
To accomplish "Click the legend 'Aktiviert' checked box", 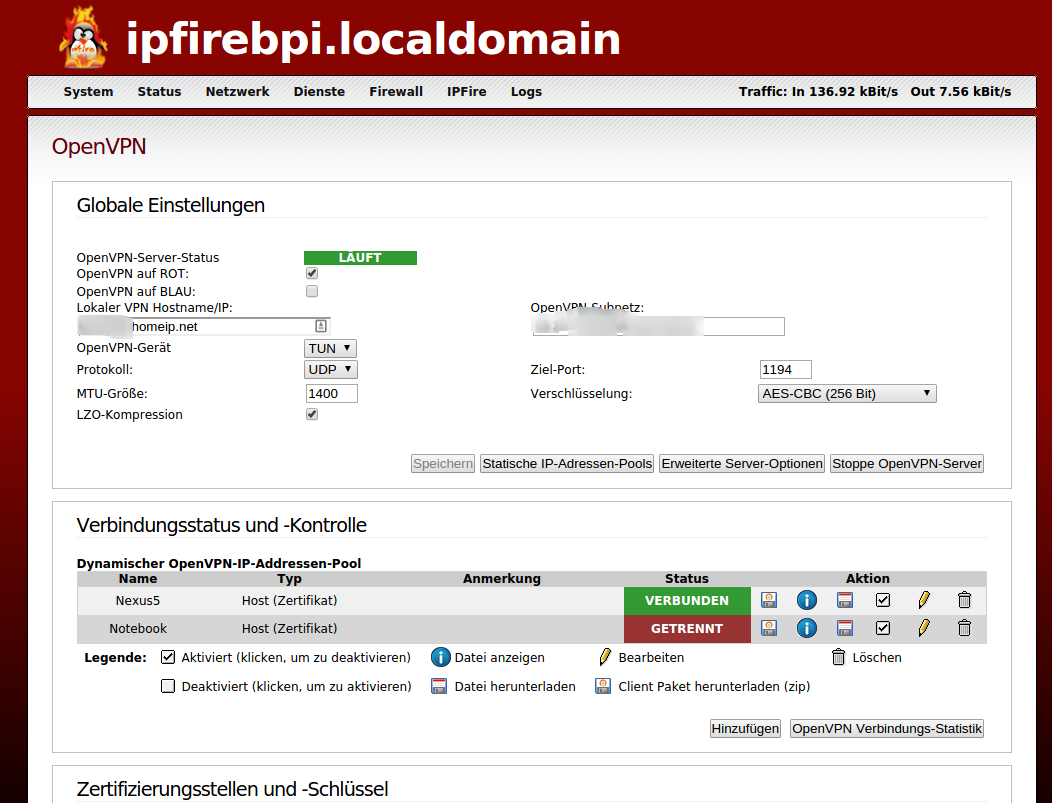I will click(x=168, y=657).
